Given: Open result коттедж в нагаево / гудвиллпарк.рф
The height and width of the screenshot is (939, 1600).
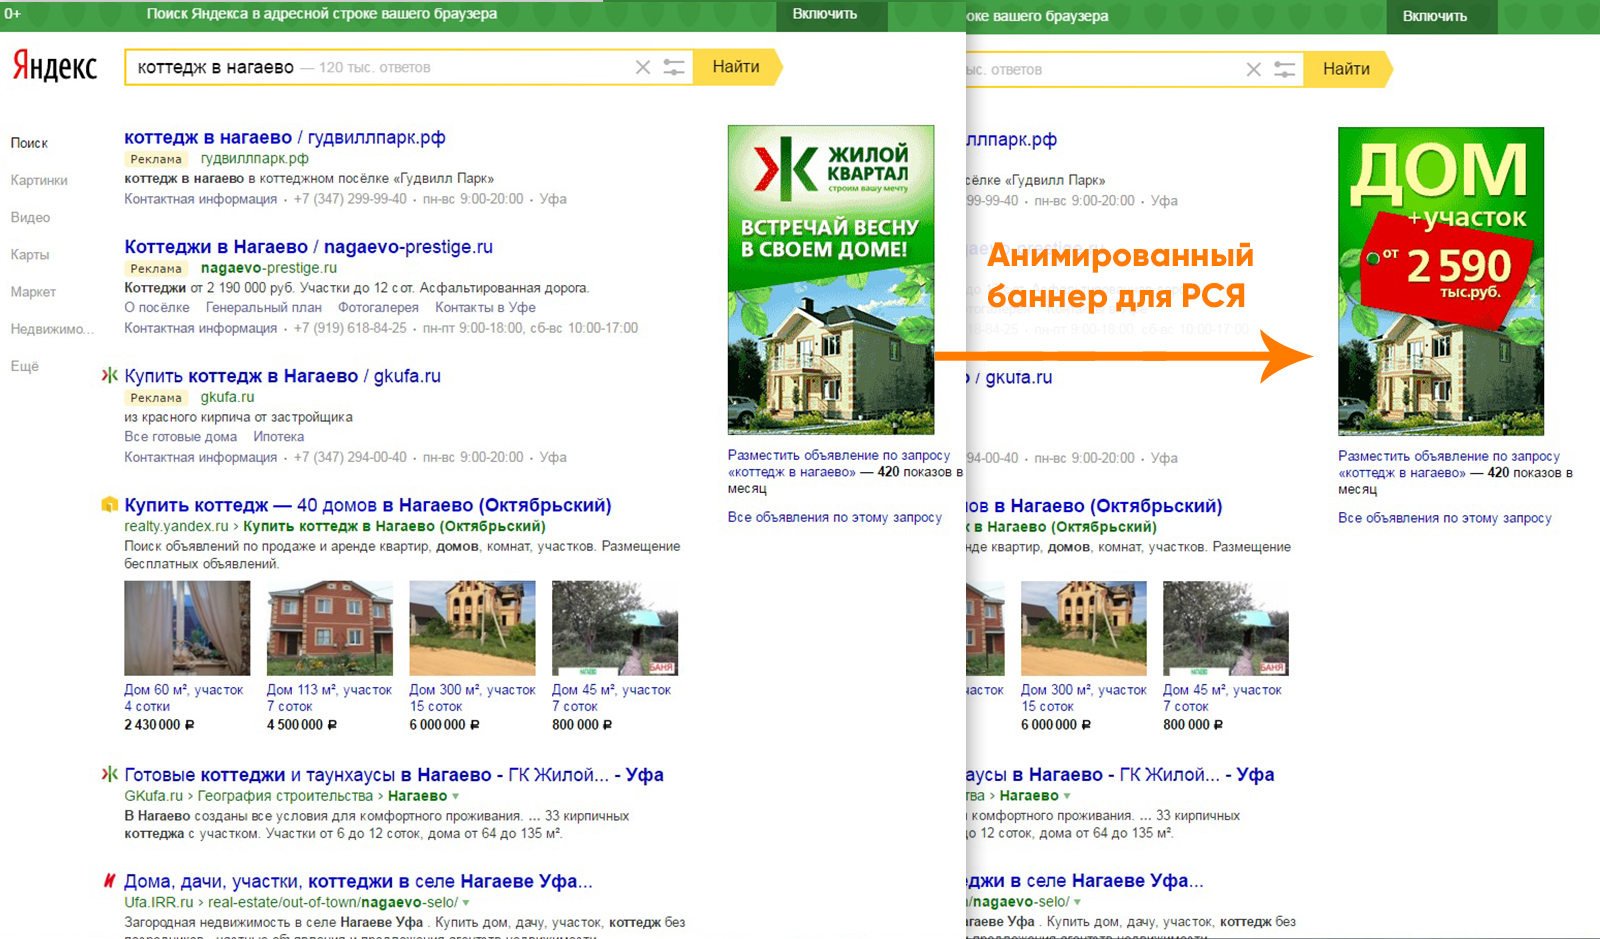Looking at the screenshot, I should pos(285,138).
